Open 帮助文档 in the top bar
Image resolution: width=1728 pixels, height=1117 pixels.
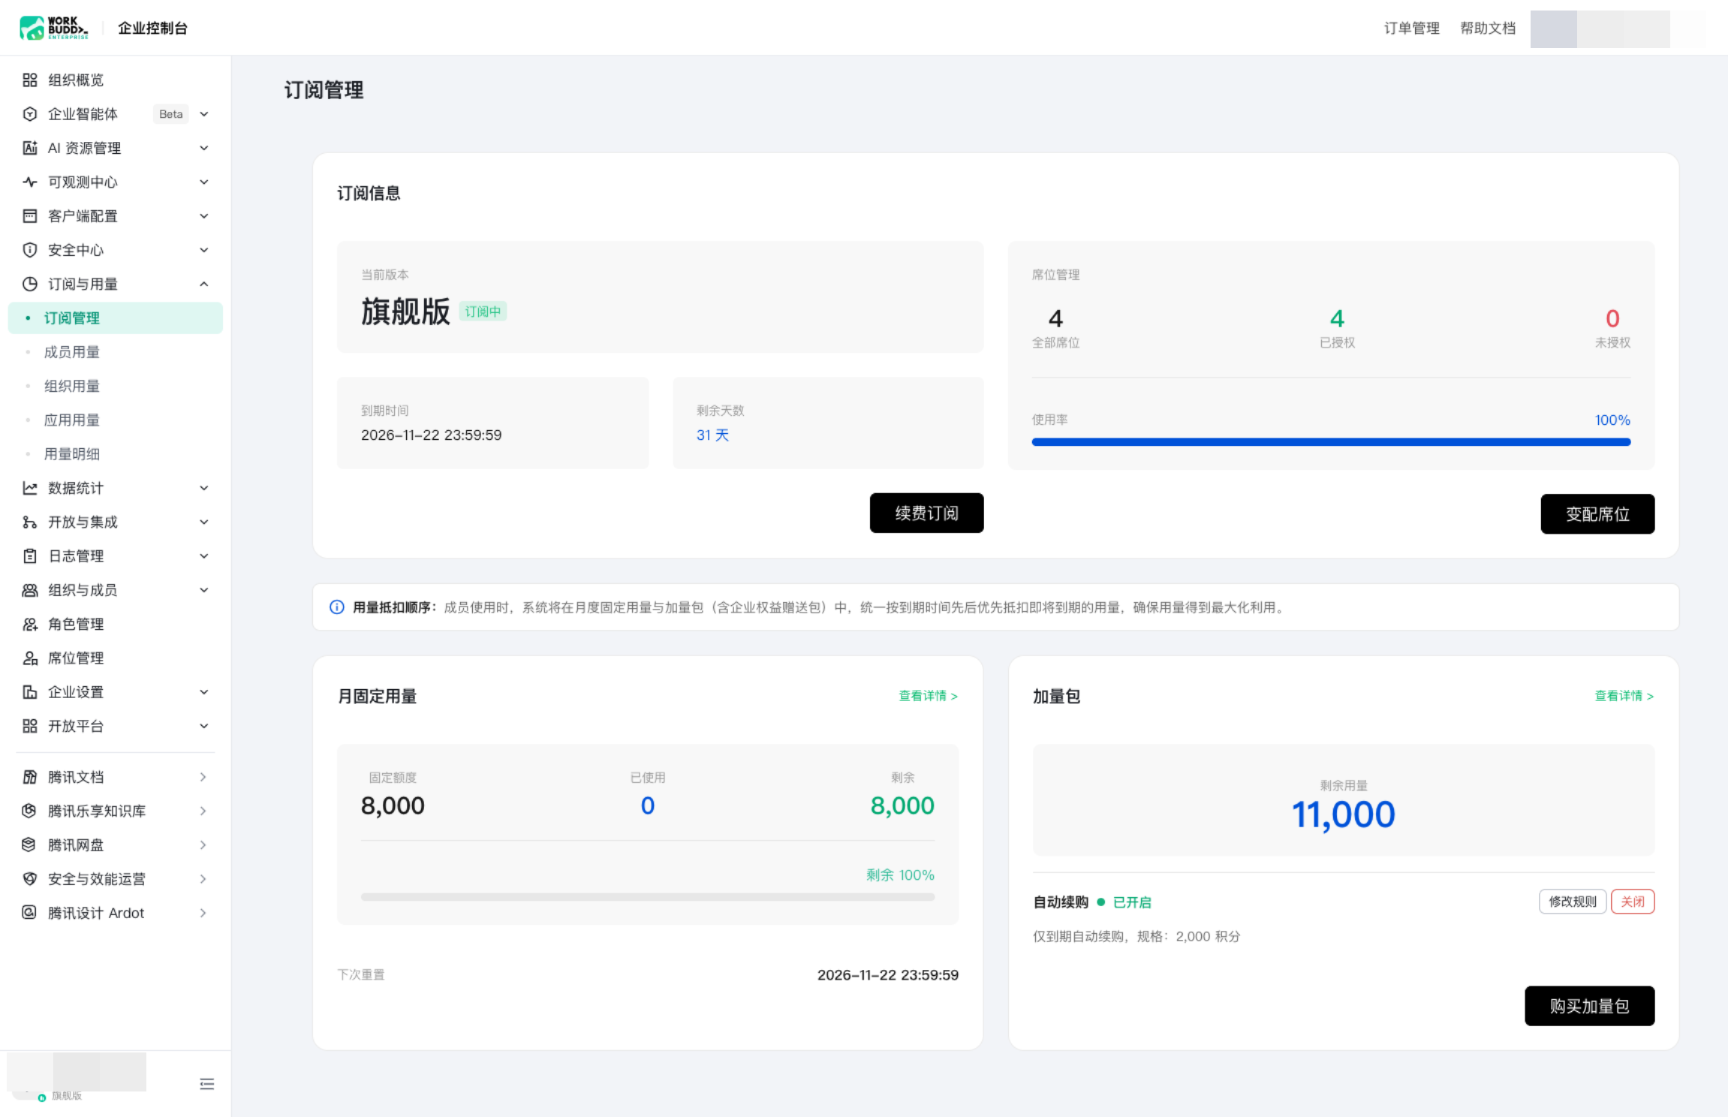(1488, 28)
